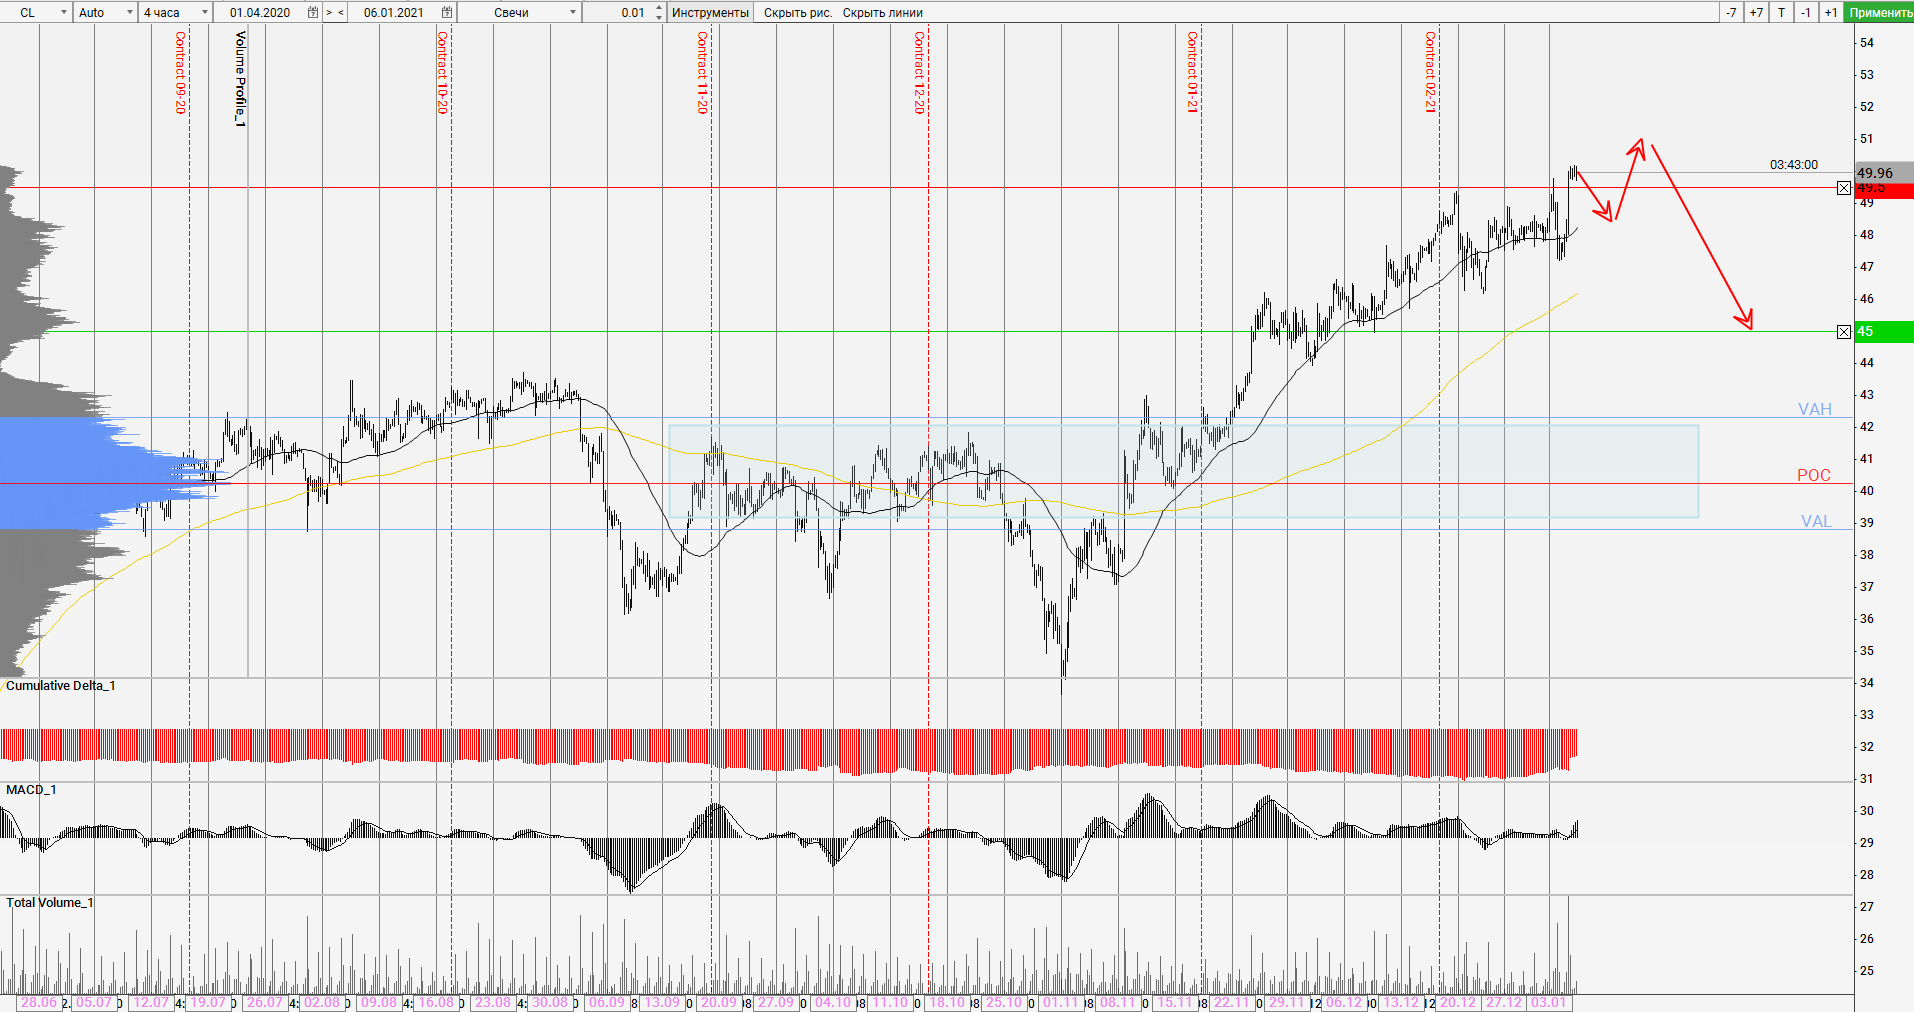The height and width of the screenshot is (1012, 1914).
Task: Expand the 4 часа timeframe dropdown
Action: [205, 12]
